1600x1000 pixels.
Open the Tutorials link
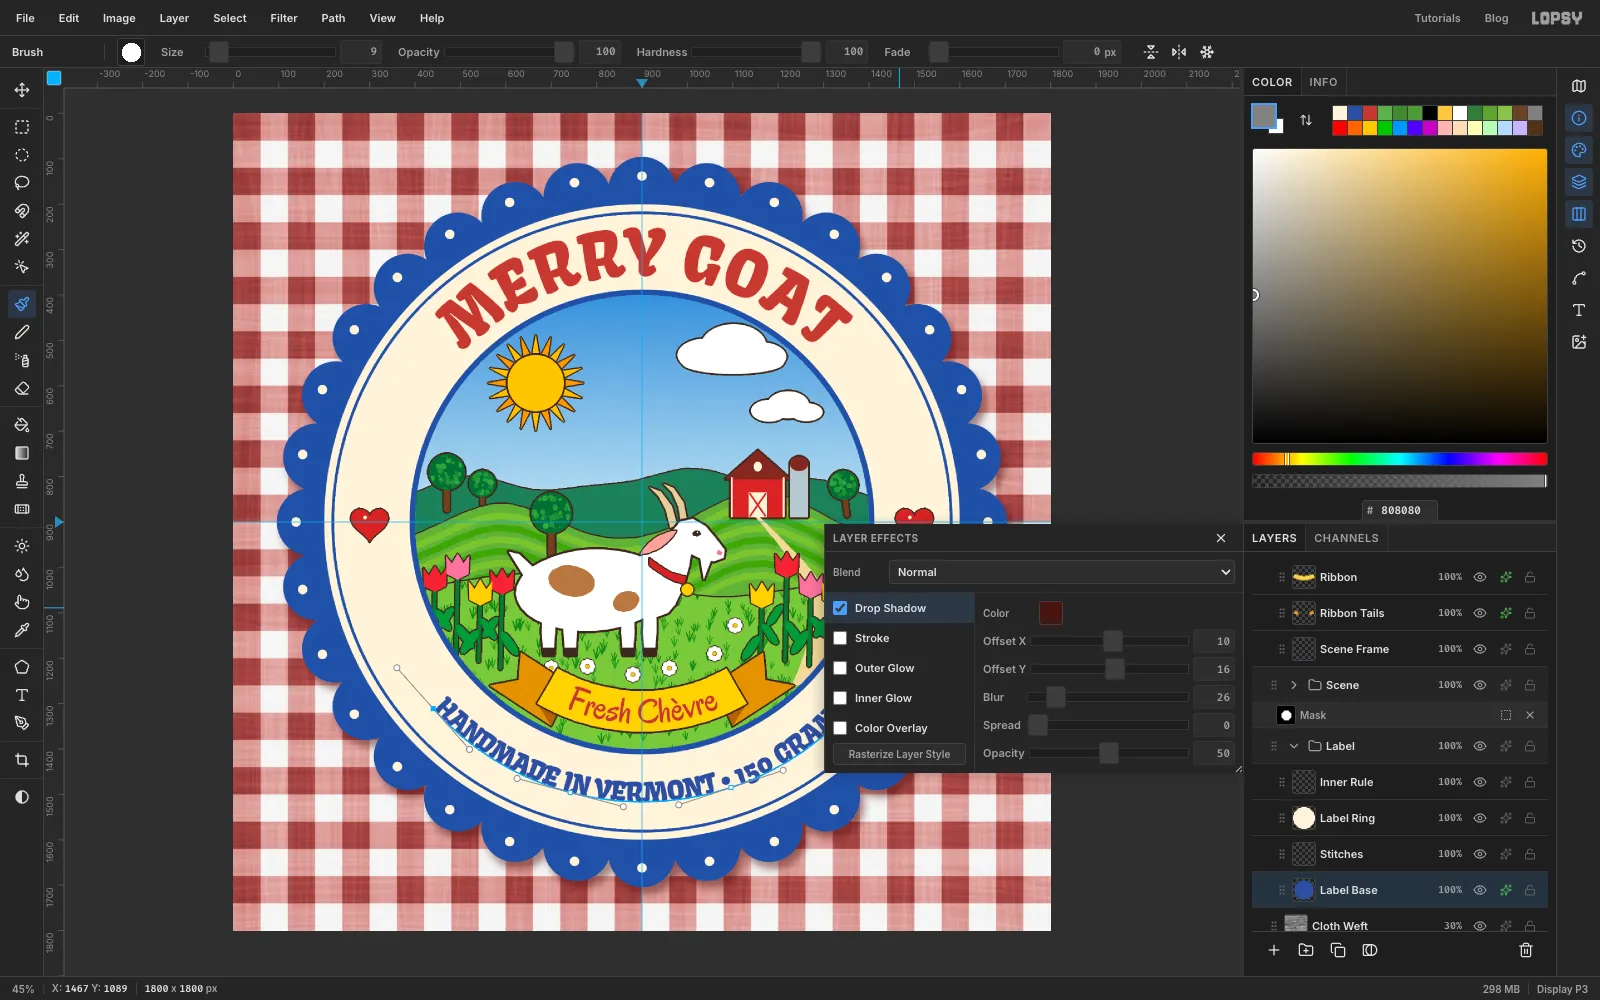tap(1437, 18)
